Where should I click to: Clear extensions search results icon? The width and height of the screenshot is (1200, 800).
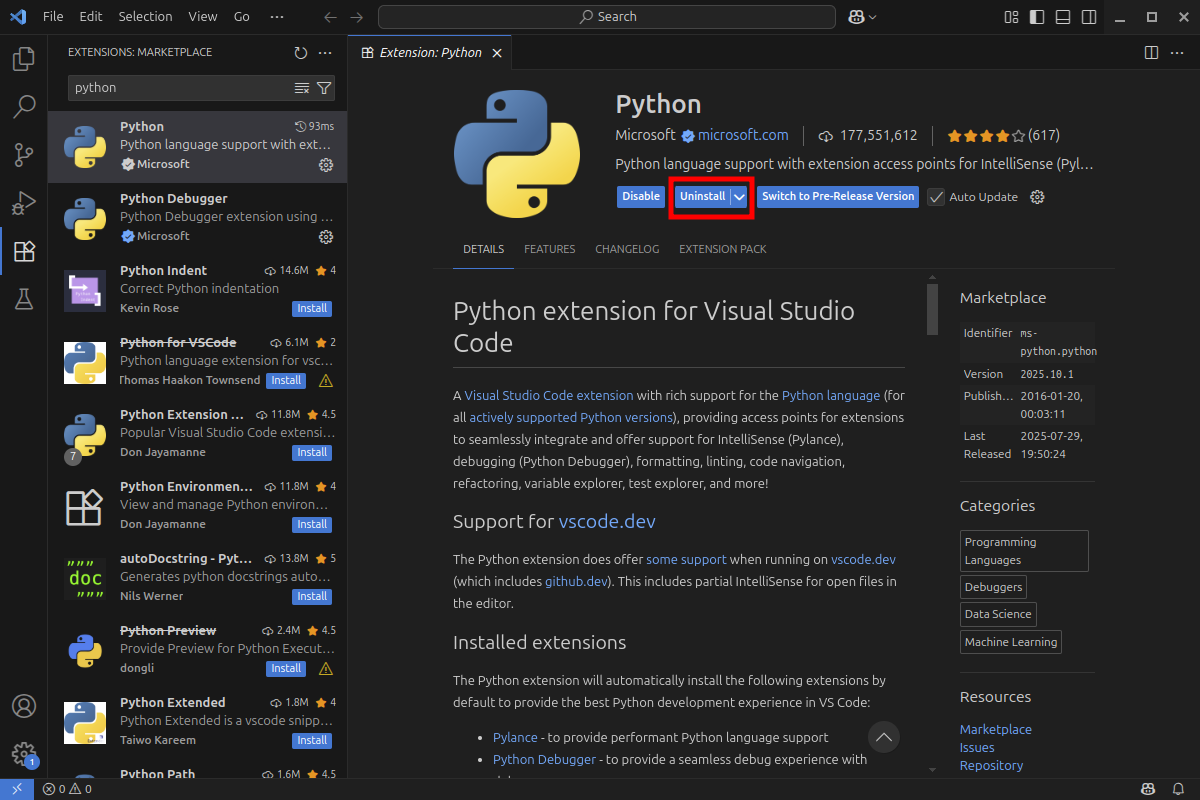[302, 88]
